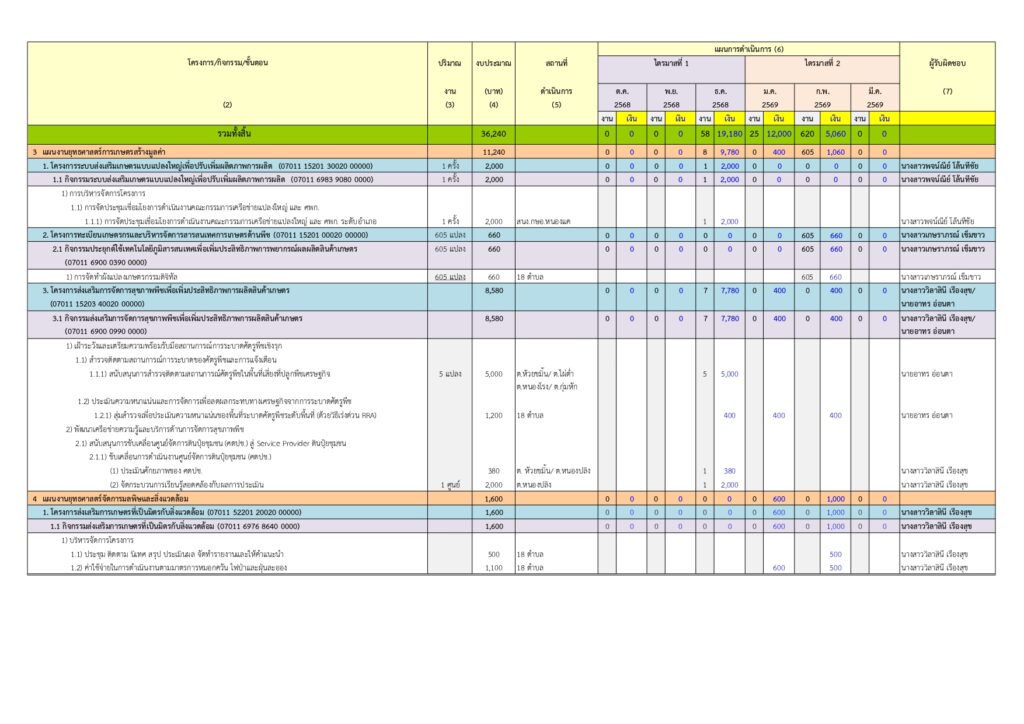Click the 8,580 budget cell of project 3
Viewport: 1024px width, 724px height.
[493, 291]
